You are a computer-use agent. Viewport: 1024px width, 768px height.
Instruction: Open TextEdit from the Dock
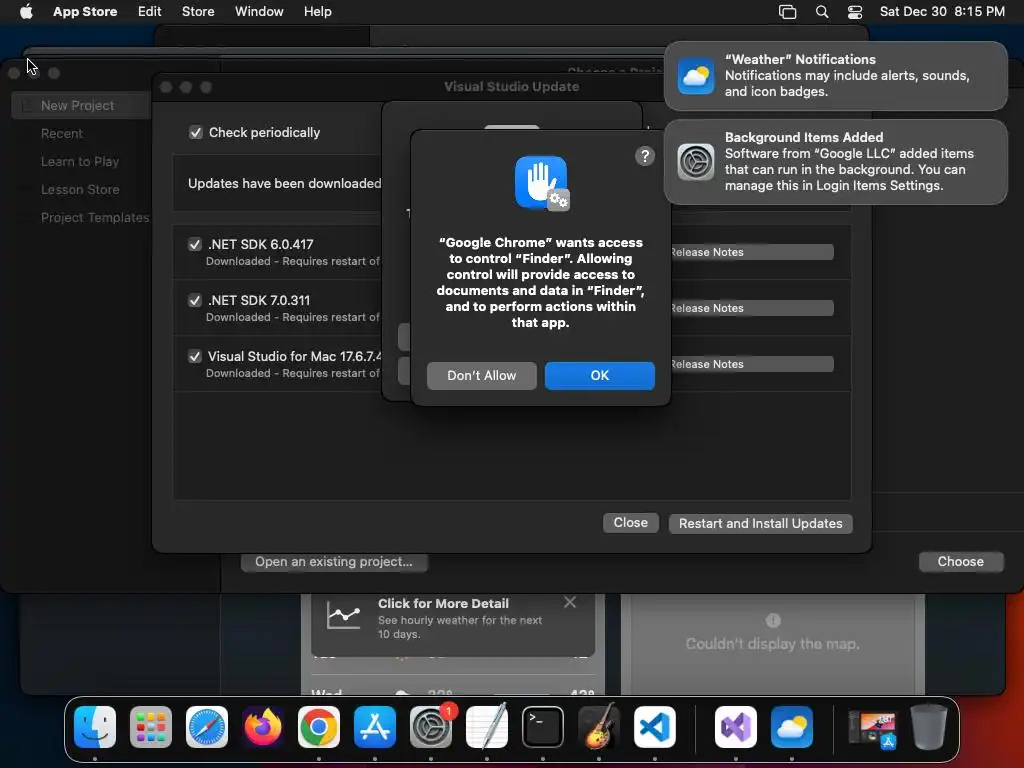point(487,727)
